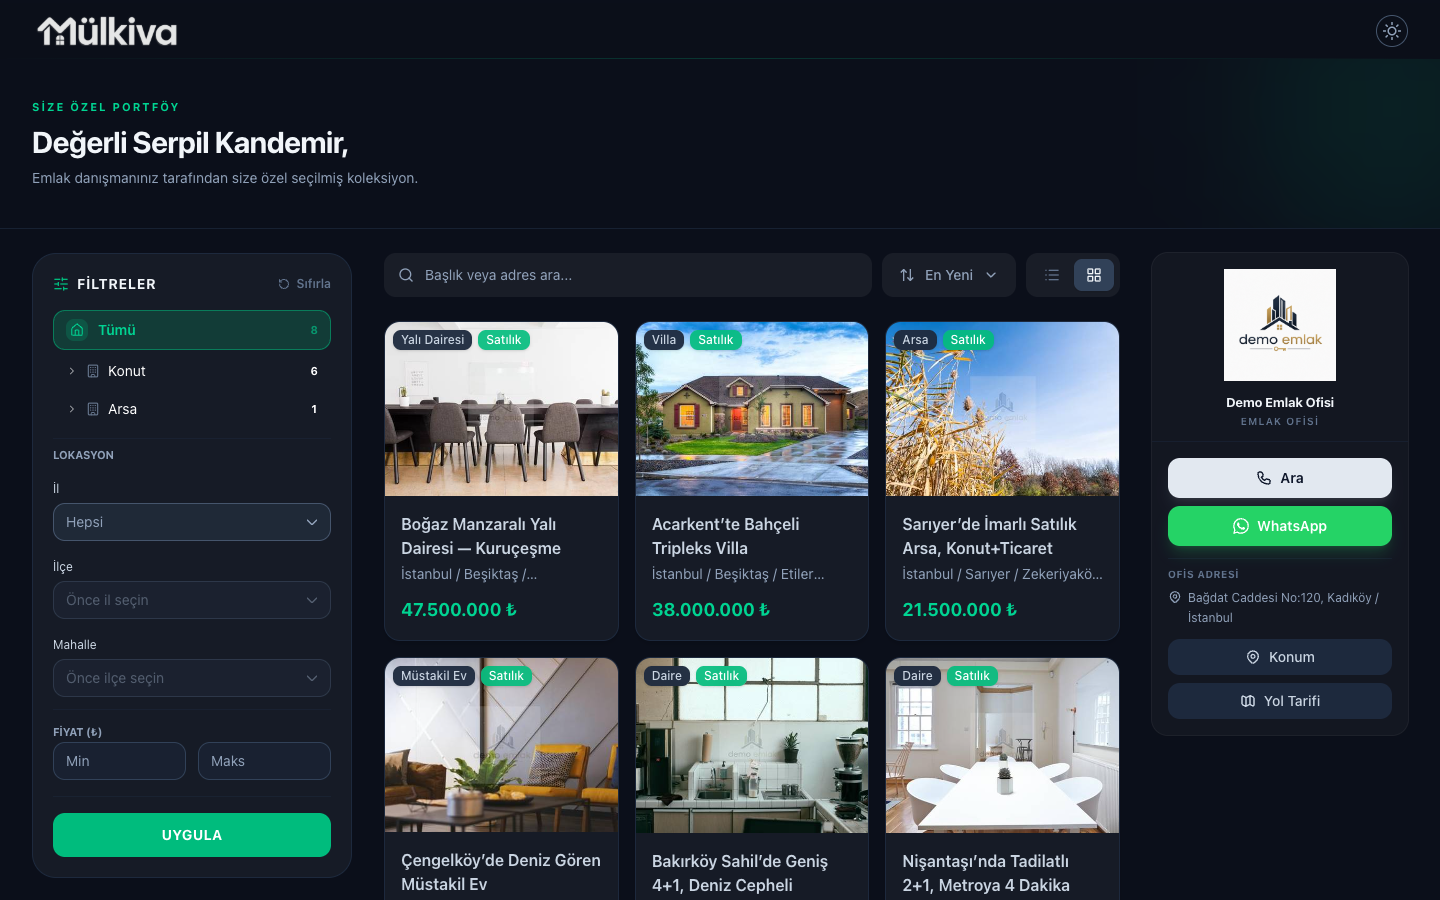
Task: Open the Boğaz Manzaralı Yalı Dairesi photo
Action: pyautogui.click(x=502, y=409)
